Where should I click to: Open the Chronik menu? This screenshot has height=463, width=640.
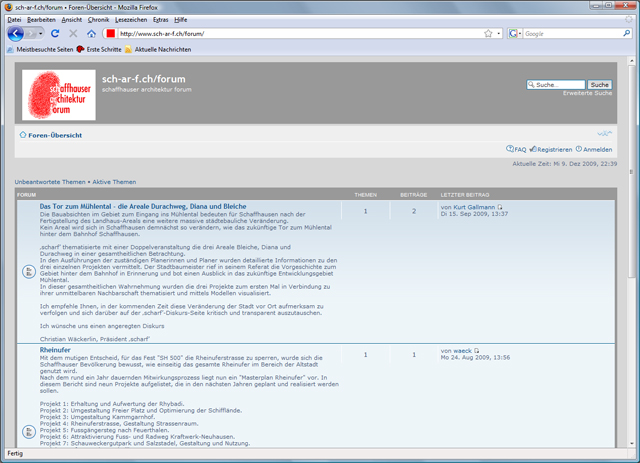(x=99, y=19)
